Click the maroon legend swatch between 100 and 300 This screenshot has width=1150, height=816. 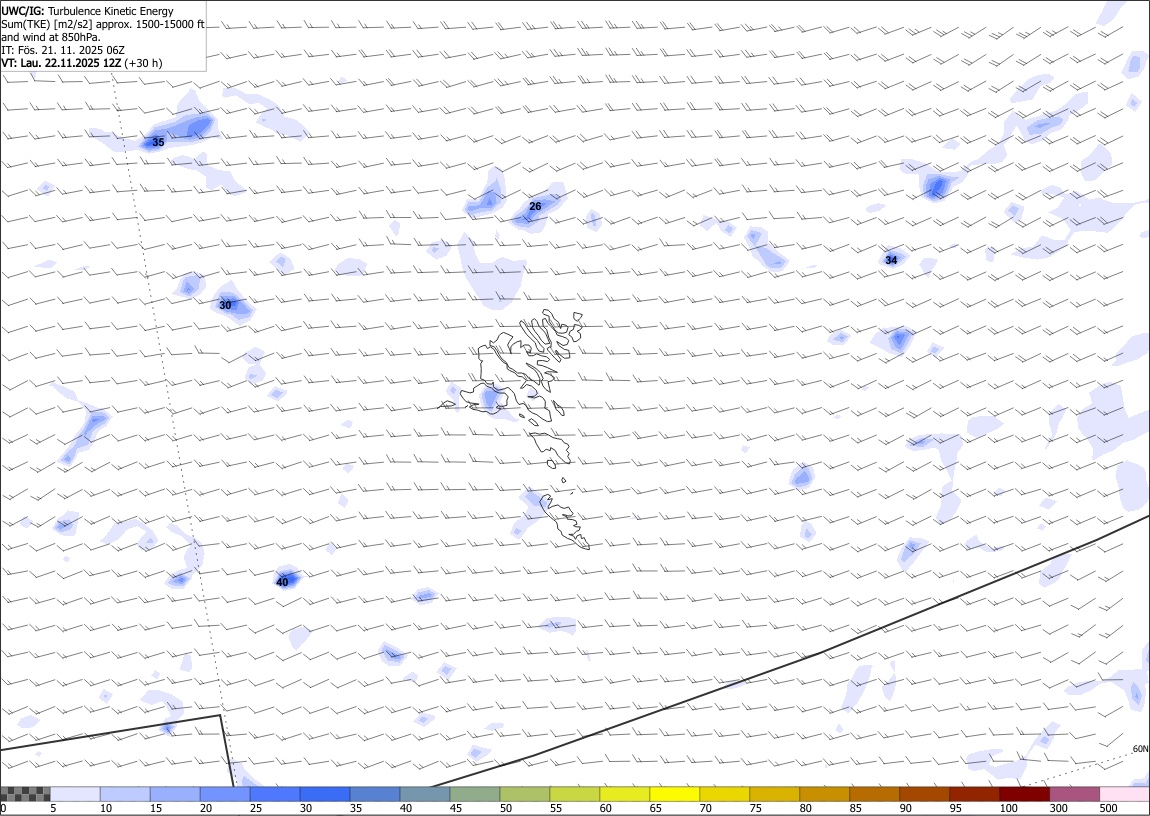pyautogui.click(x=1024, y=794)
